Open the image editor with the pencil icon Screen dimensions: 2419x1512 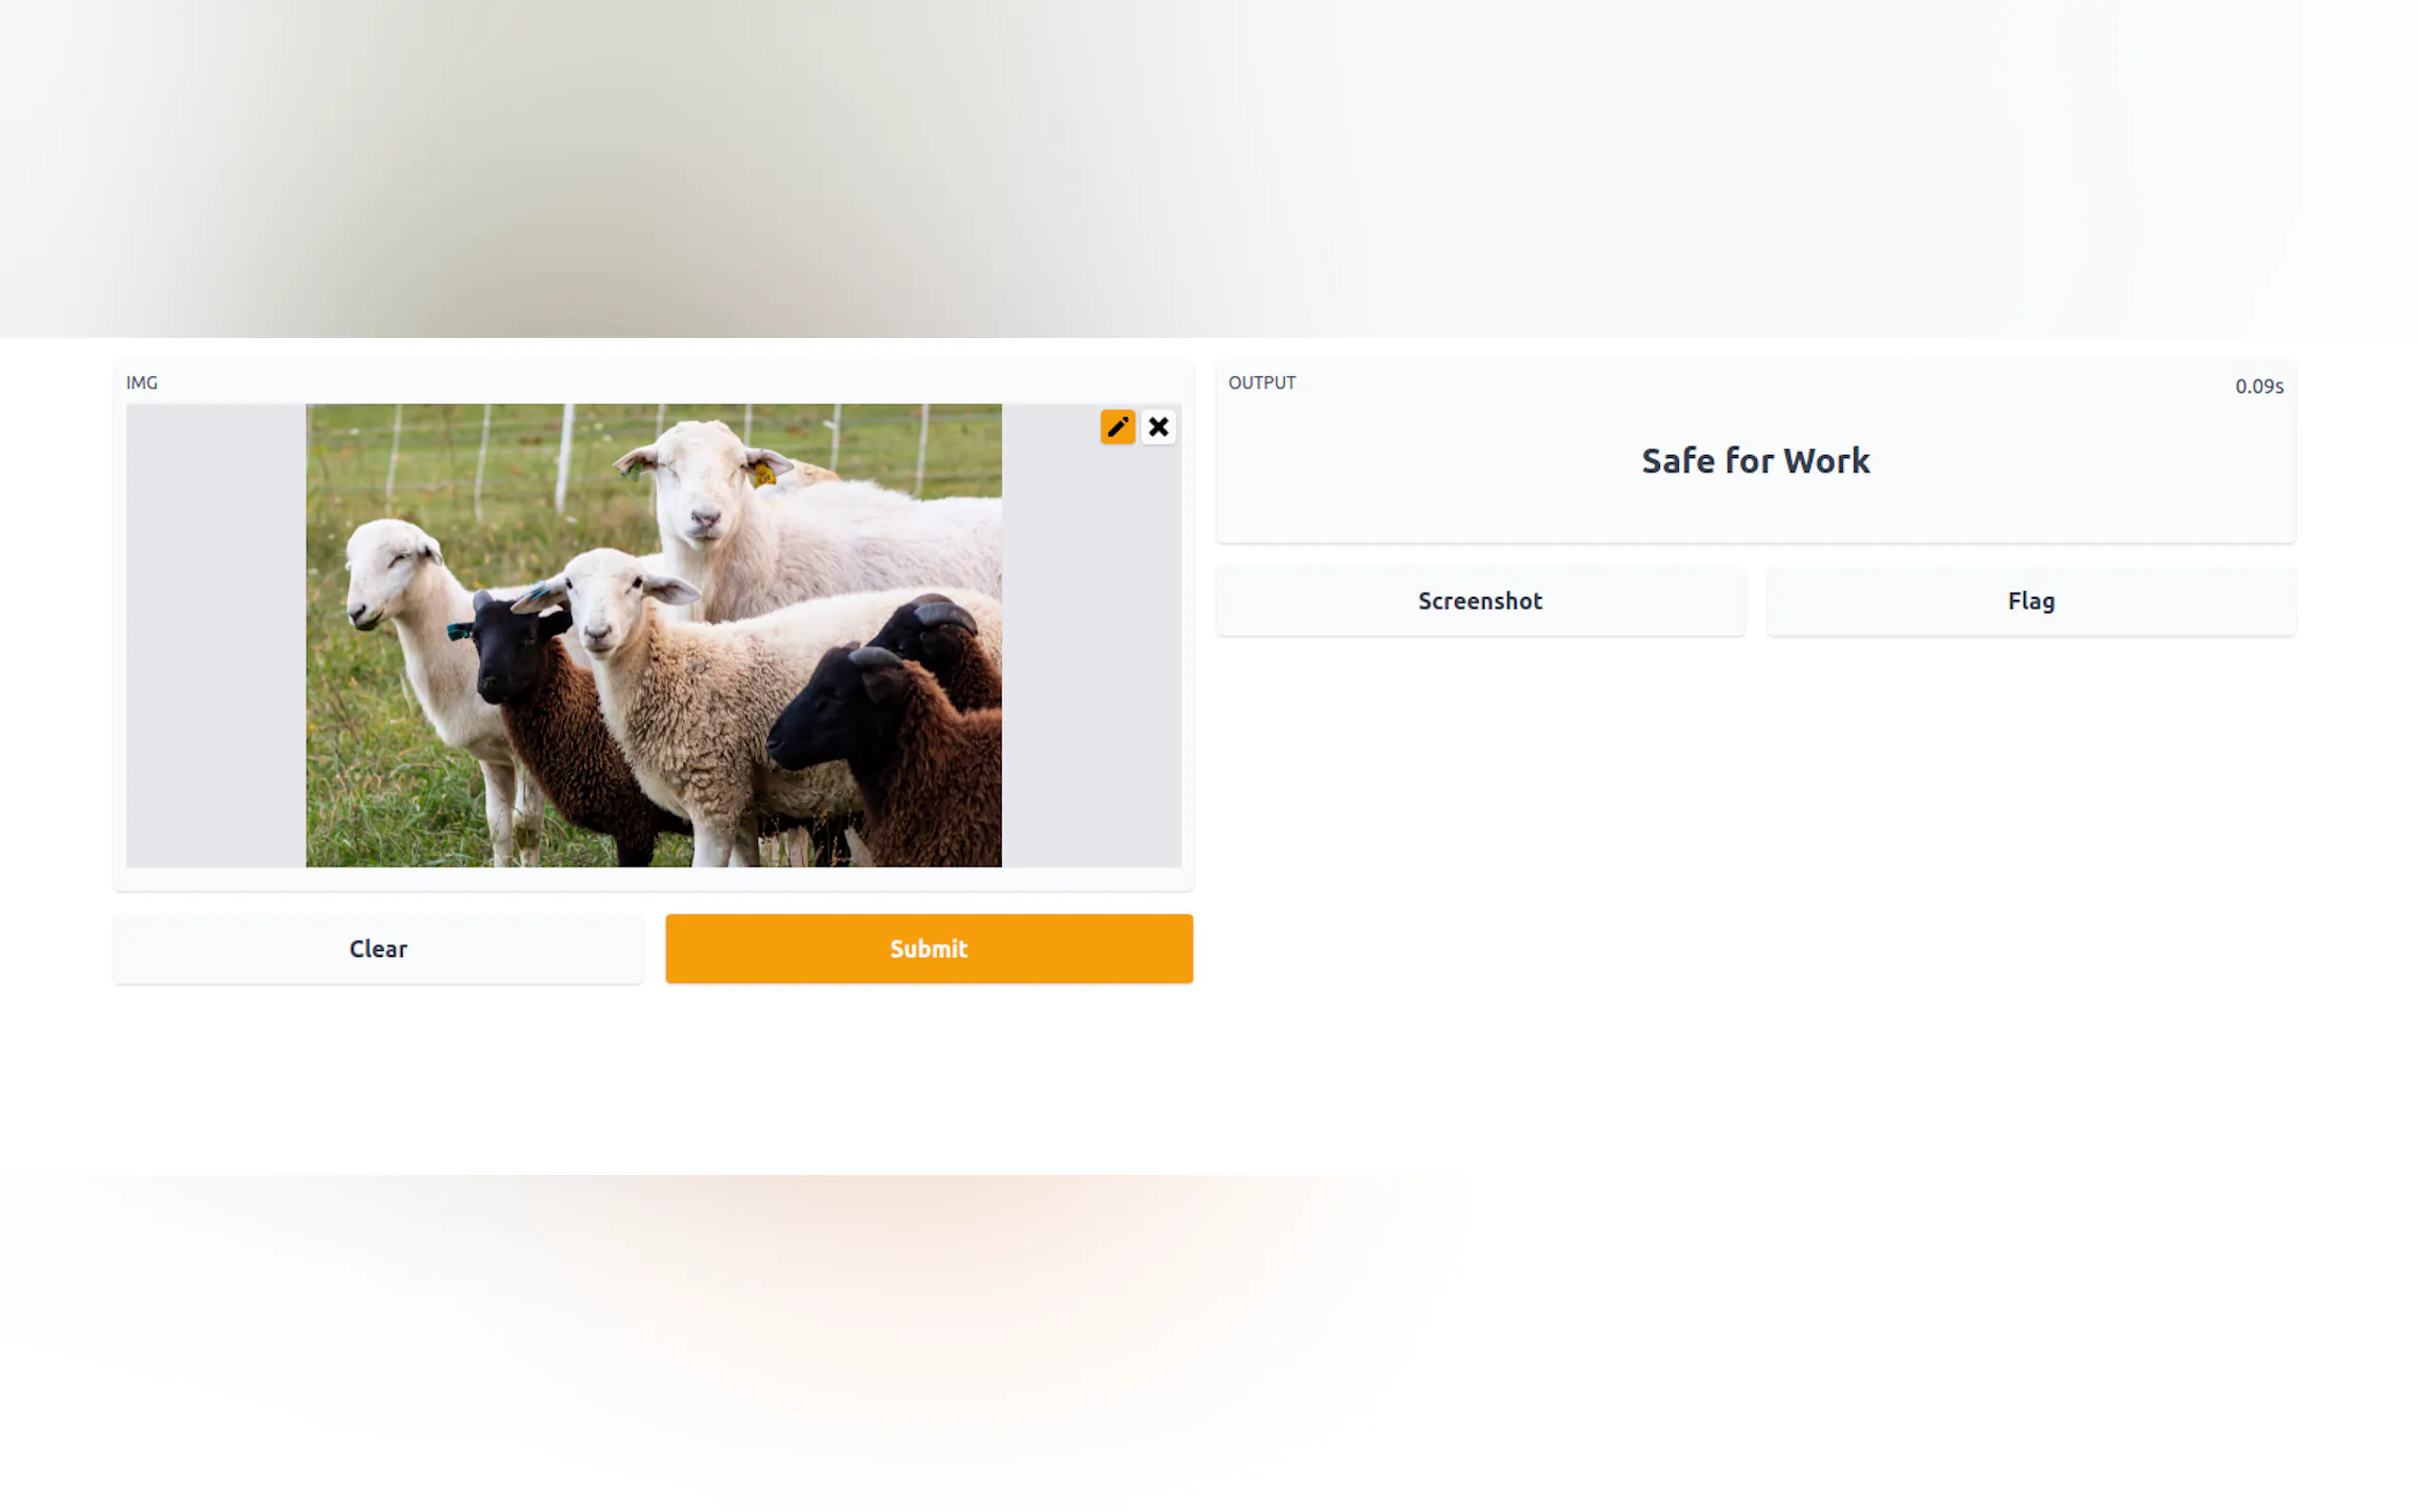pyautogui.click(x=1117, y=427)
